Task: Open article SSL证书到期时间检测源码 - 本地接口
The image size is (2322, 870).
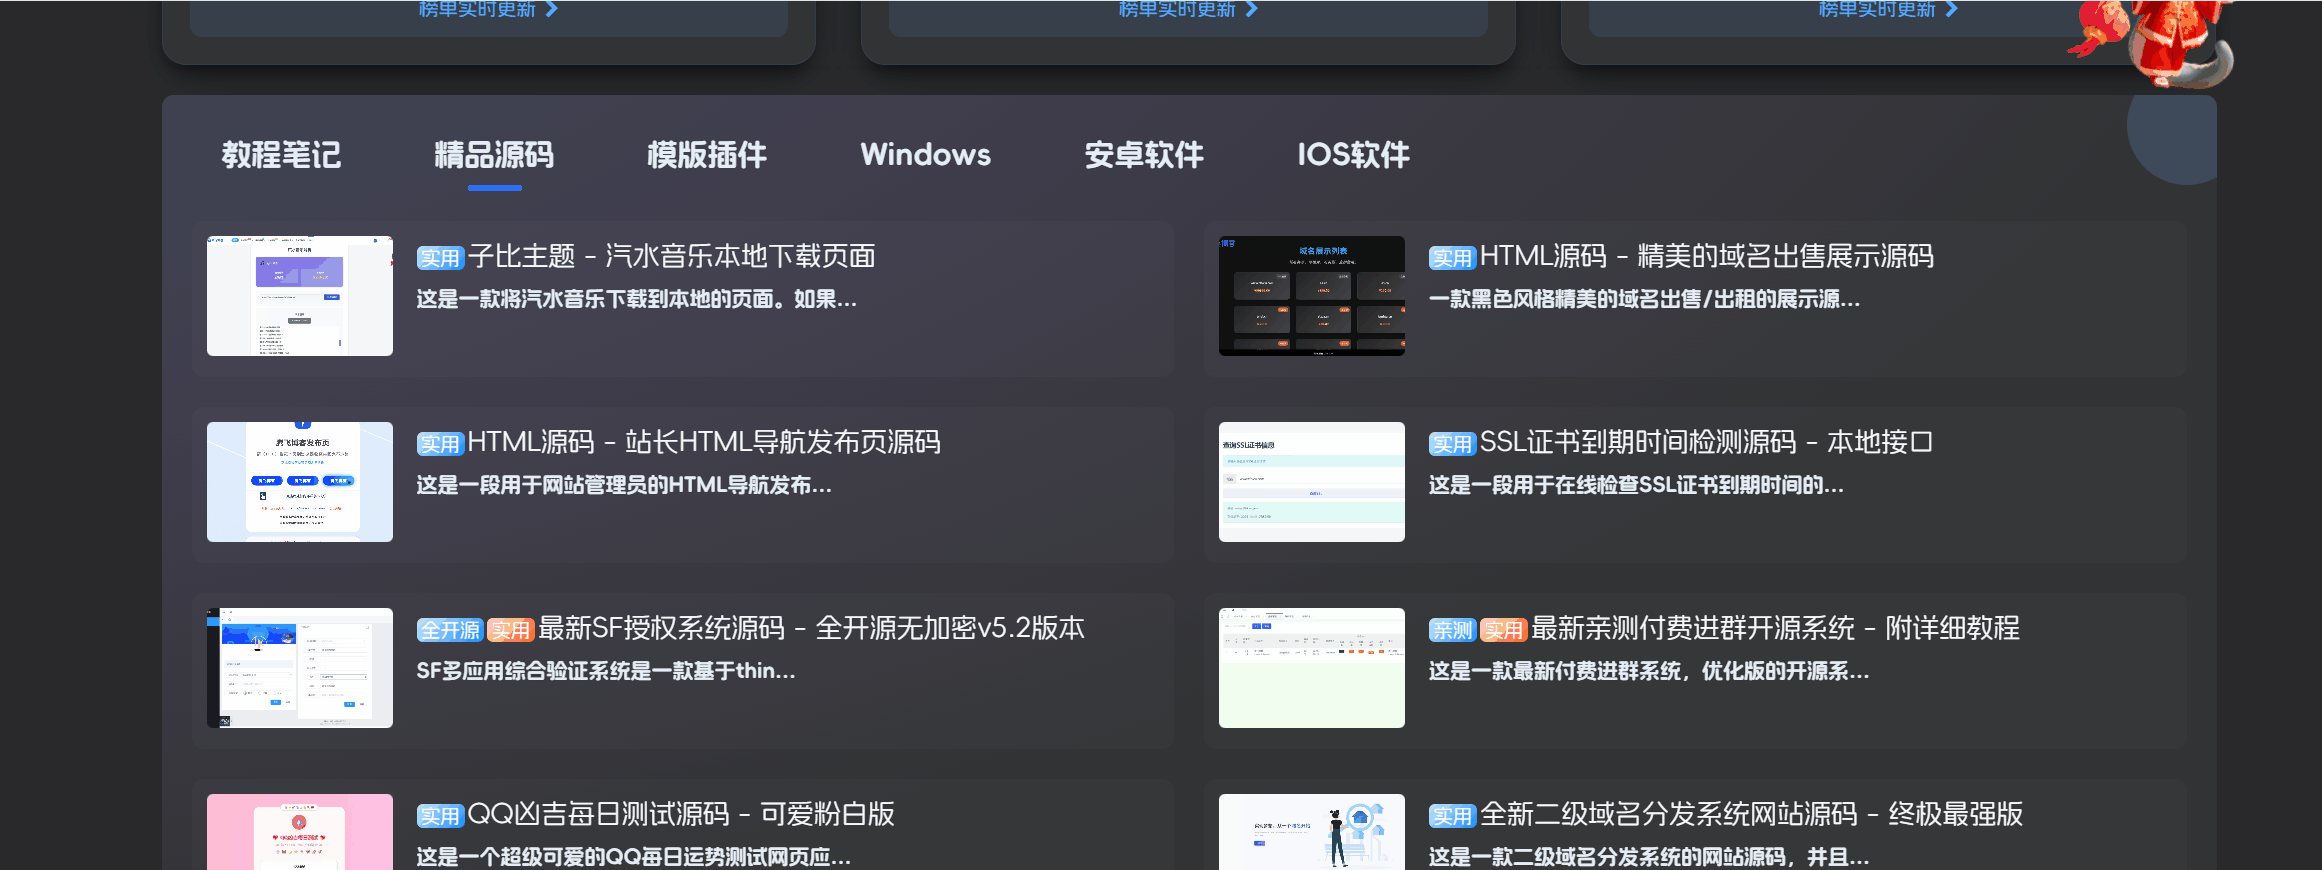Action: pos(1706,443)
